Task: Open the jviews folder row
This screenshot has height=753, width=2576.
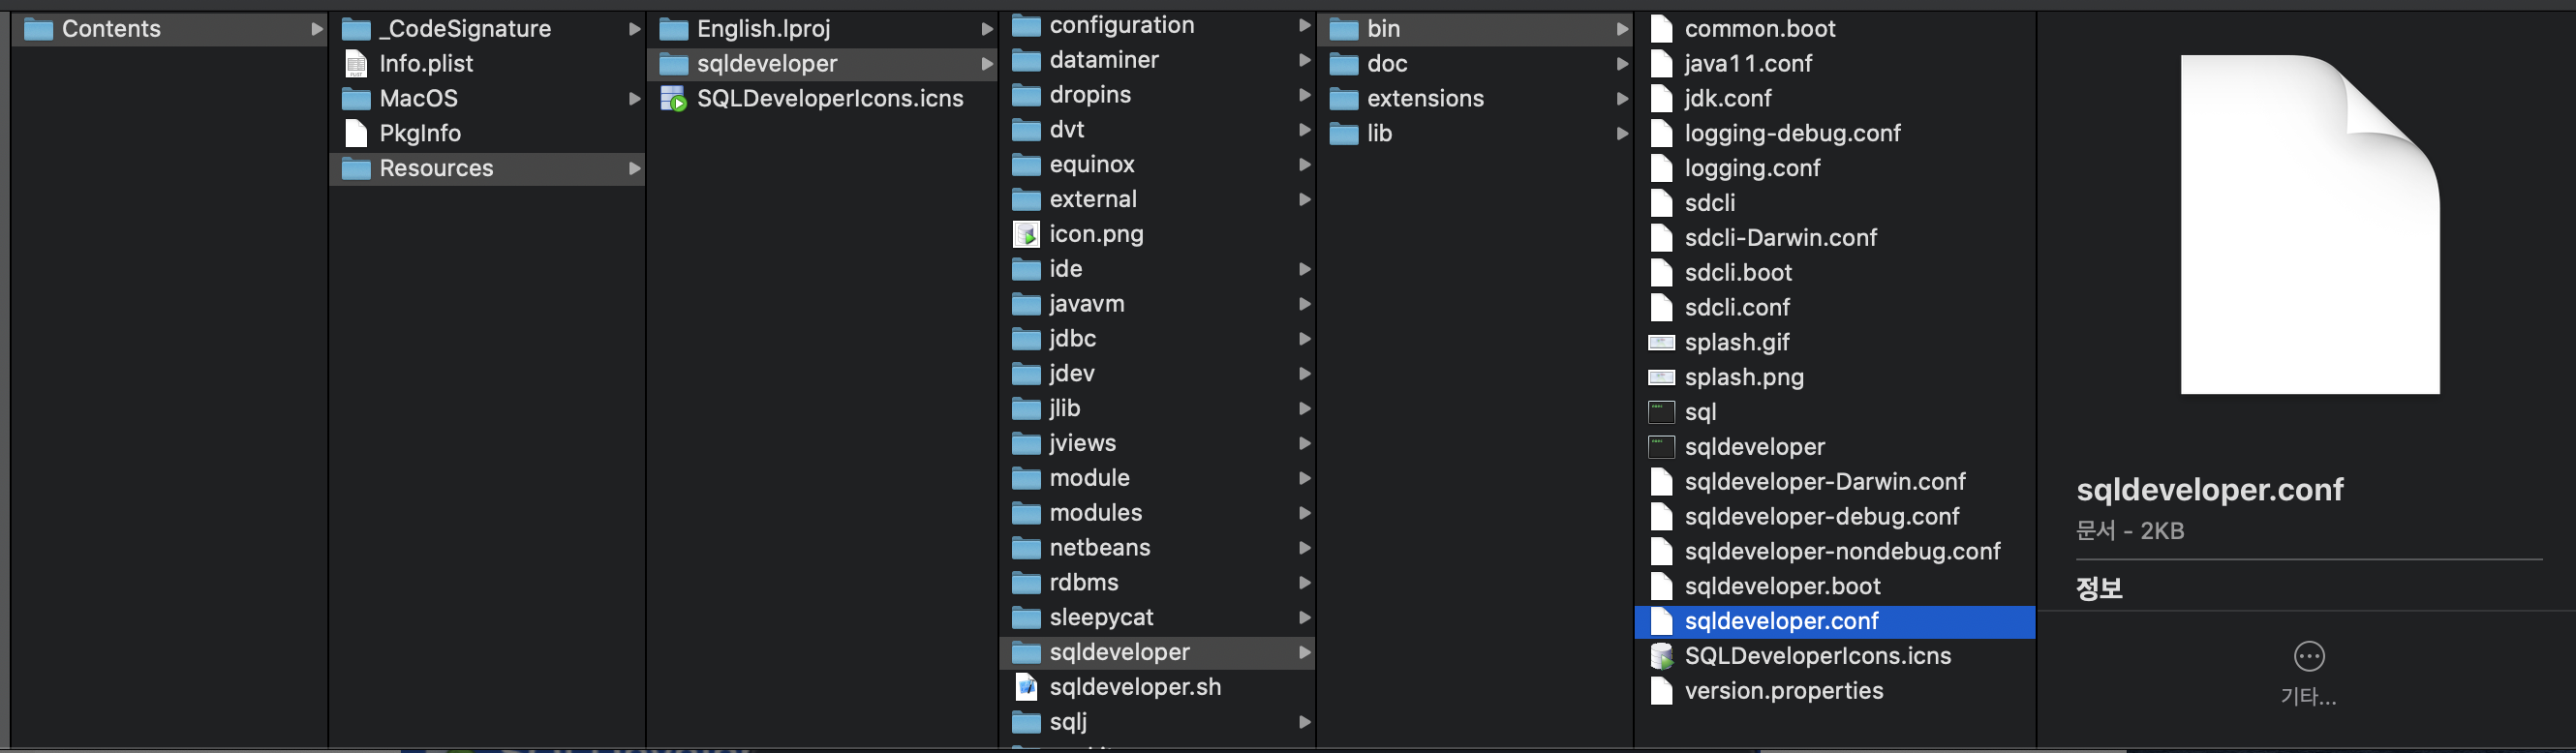Action: pyautogui.click(x=1157, y=443)
